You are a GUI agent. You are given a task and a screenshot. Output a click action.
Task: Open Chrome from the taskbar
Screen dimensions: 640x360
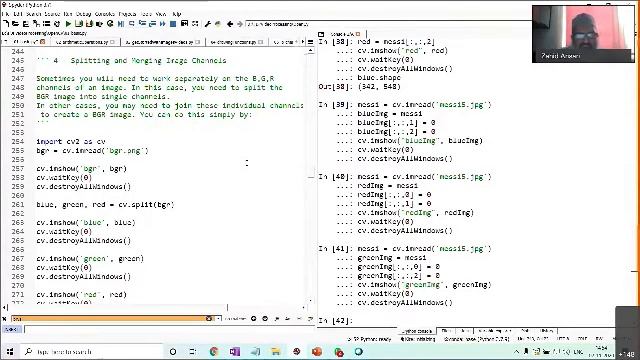coord(214,351)
